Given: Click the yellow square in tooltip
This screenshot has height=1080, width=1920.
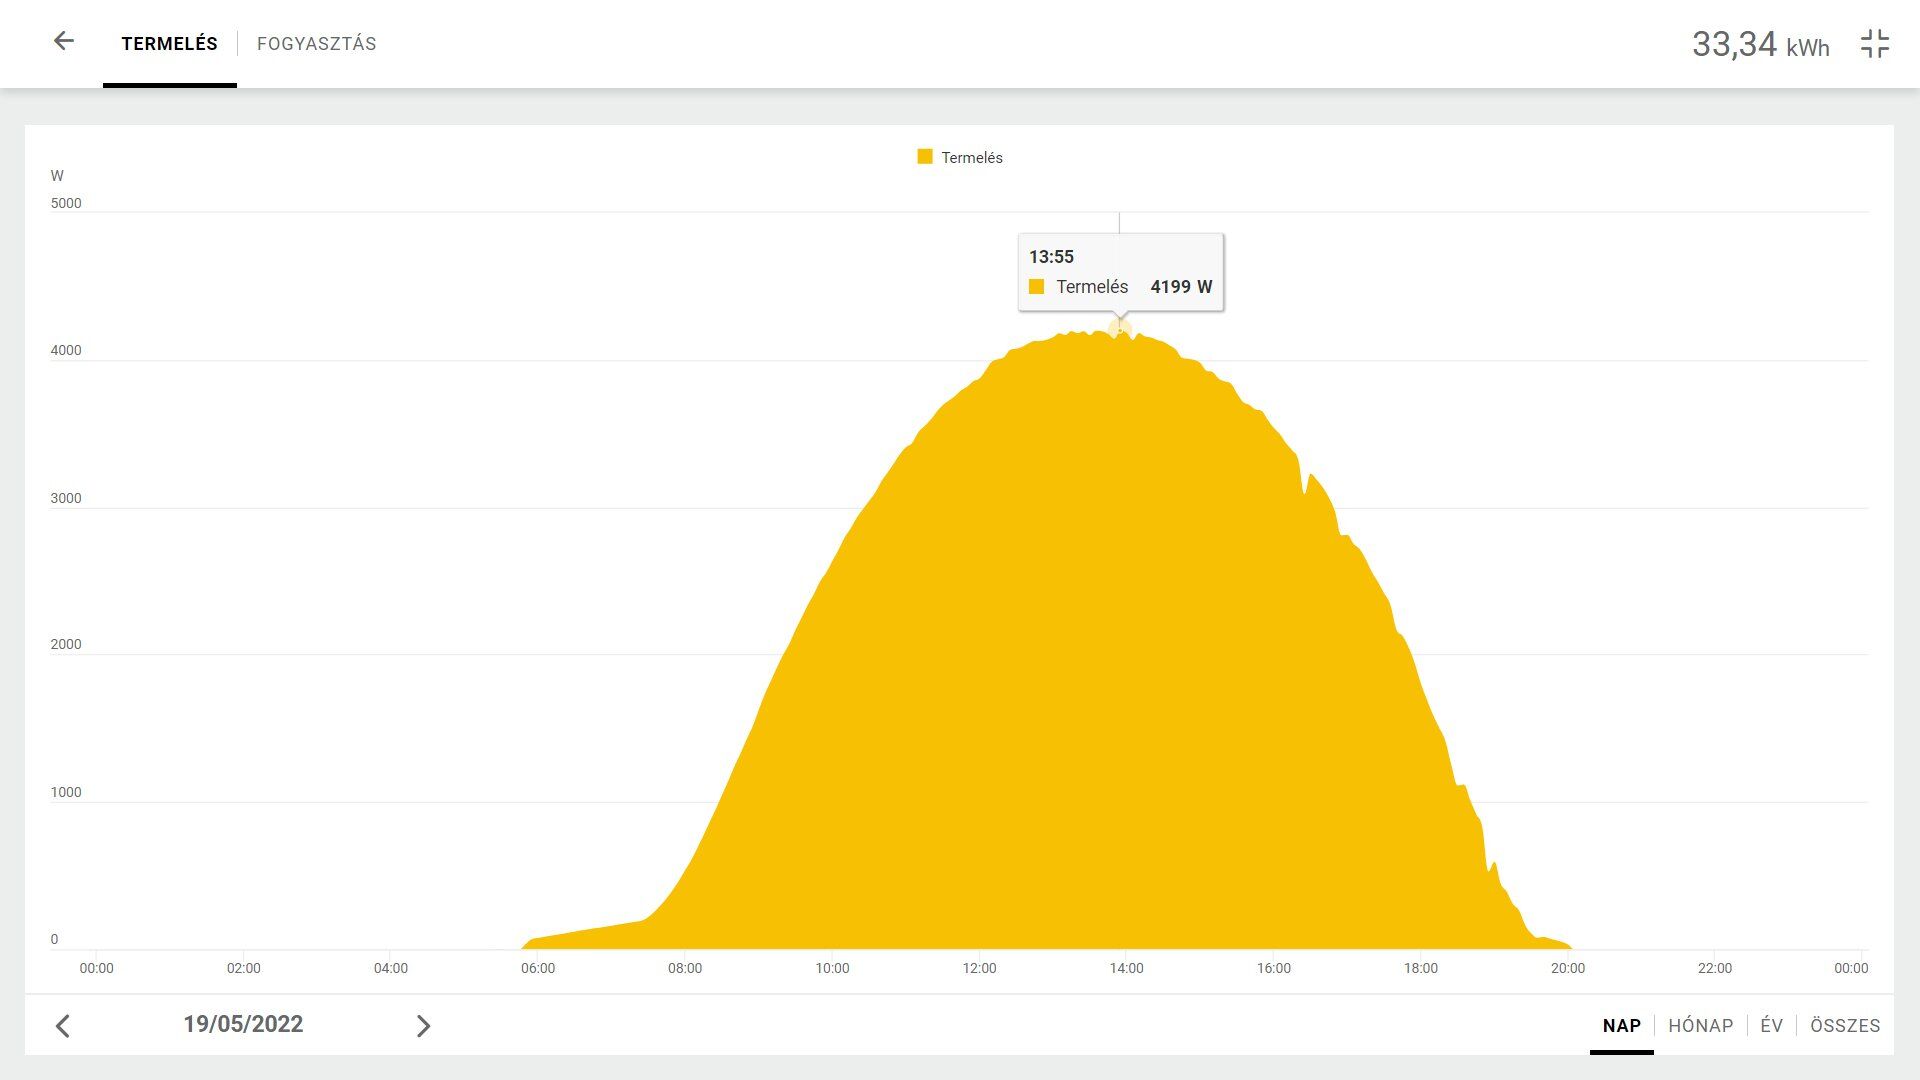Looking at the screenshot, I should click(x=1037, y=287).
